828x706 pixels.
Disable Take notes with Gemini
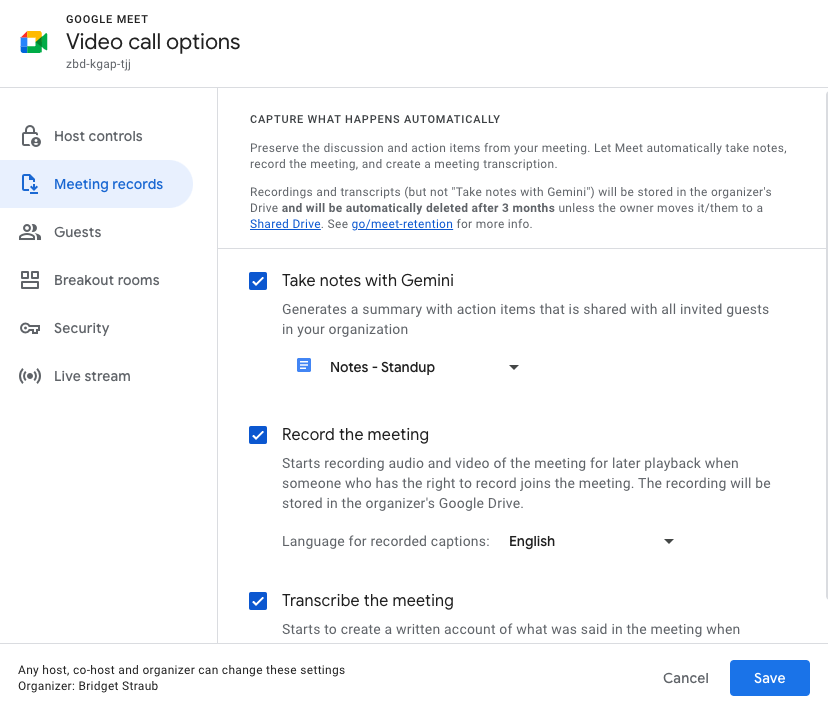click(258, 281)
